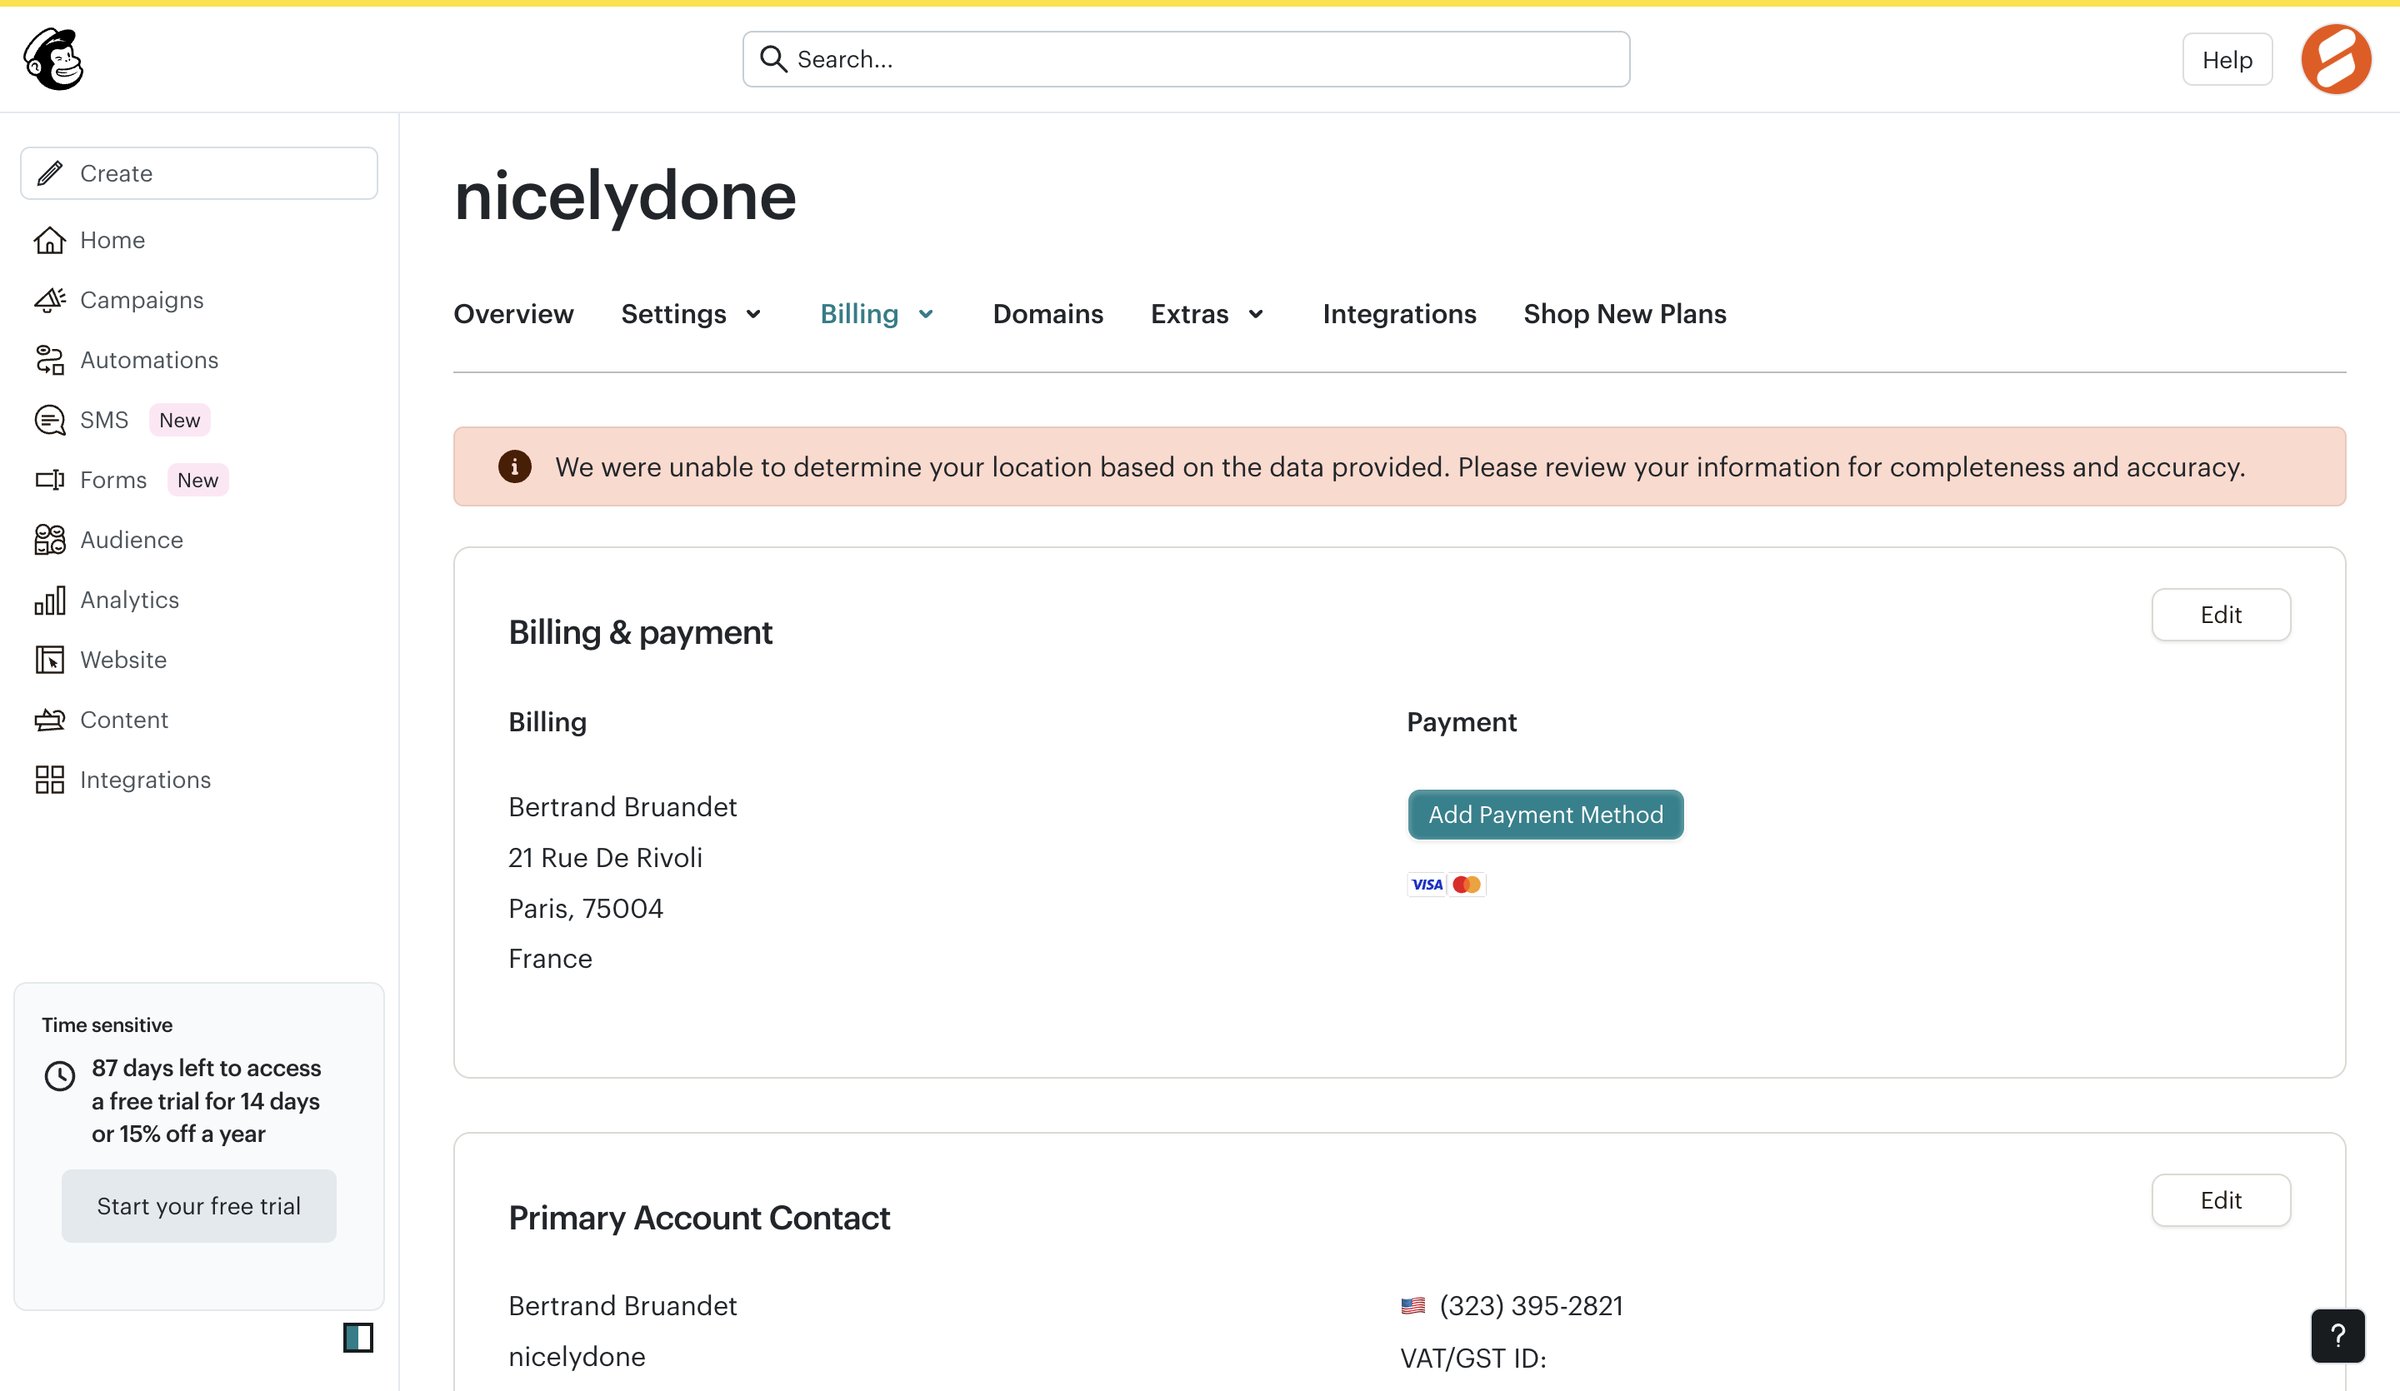Switch to the Overview tab
2400x1391 pixels.
click(x=514, y=314)
